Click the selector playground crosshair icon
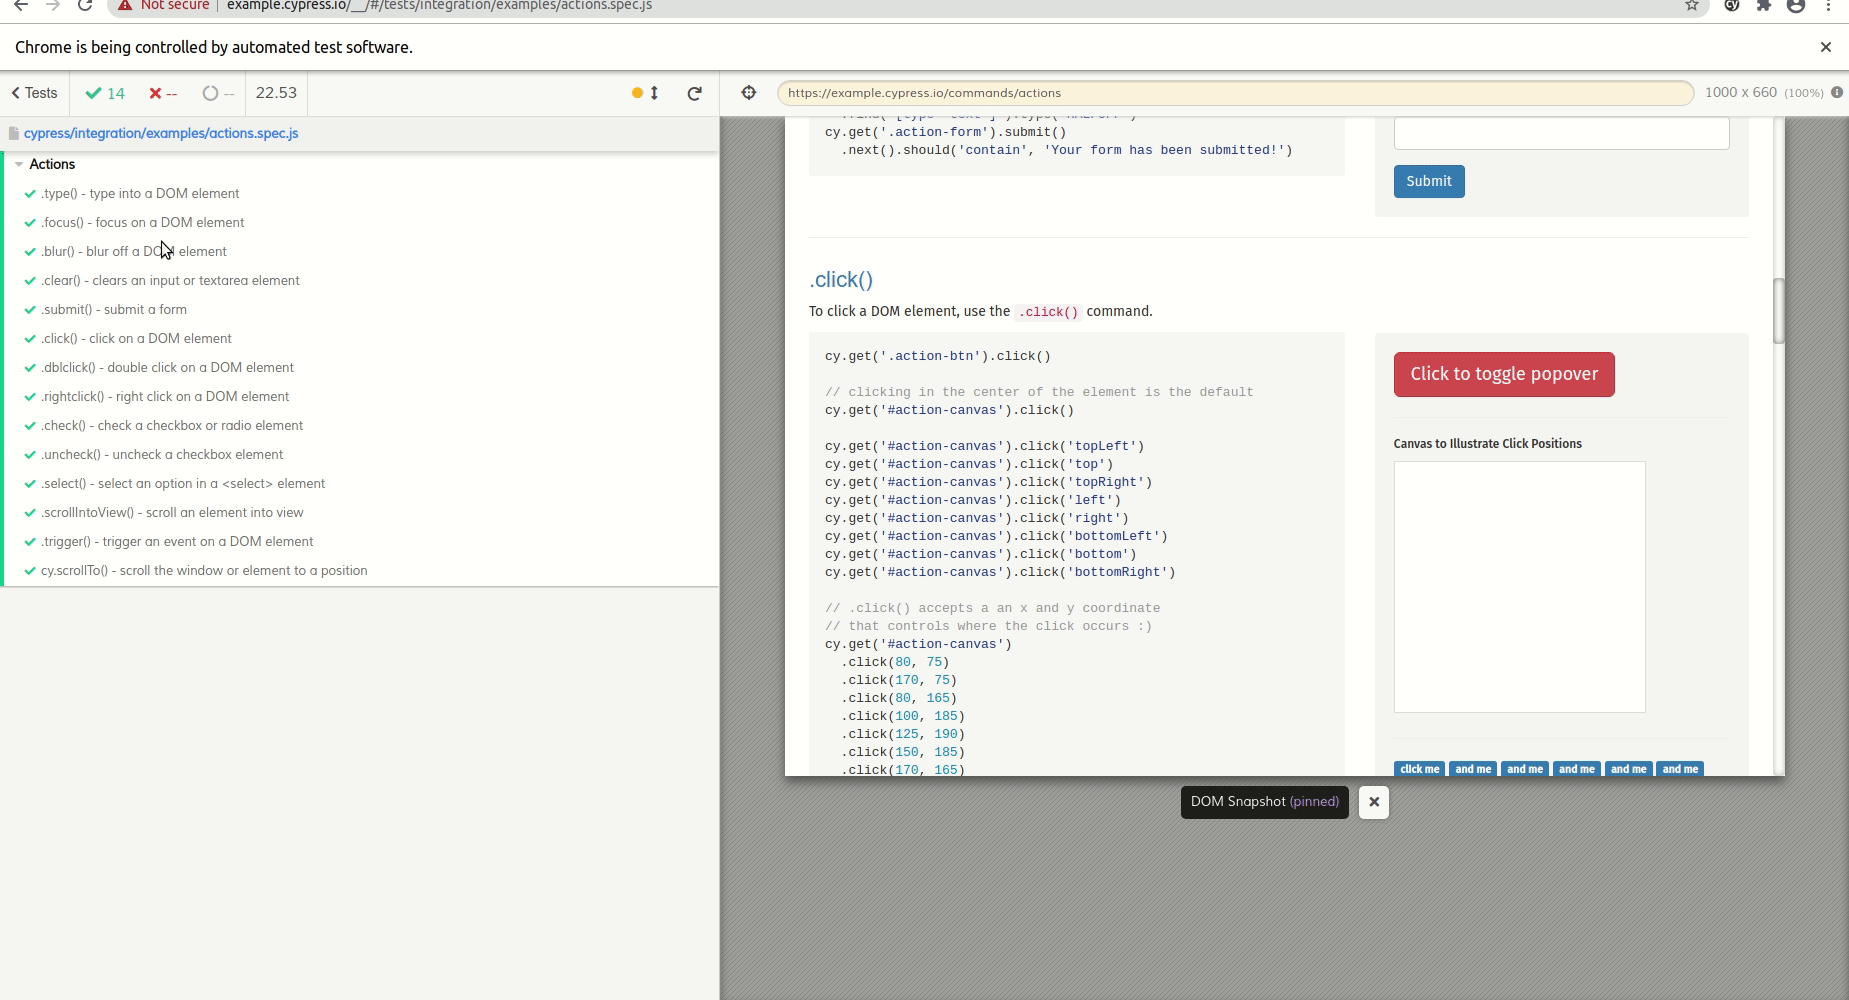The height and width of the screenshot is (1000, 1849). (748, 93)
